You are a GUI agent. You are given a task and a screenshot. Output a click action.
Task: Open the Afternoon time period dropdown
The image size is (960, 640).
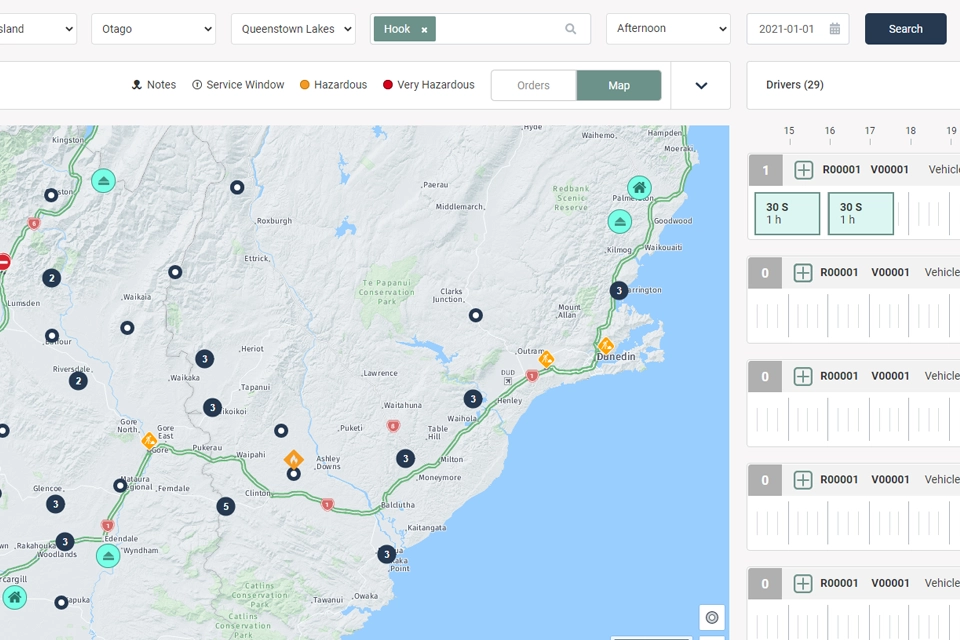tap(666, 28)
